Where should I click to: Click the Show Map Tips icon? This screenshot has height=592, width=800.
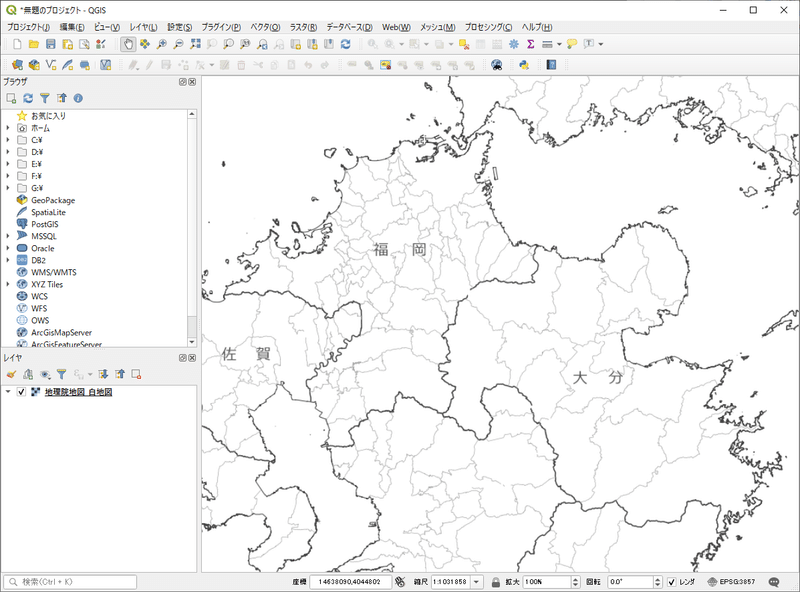572,44
